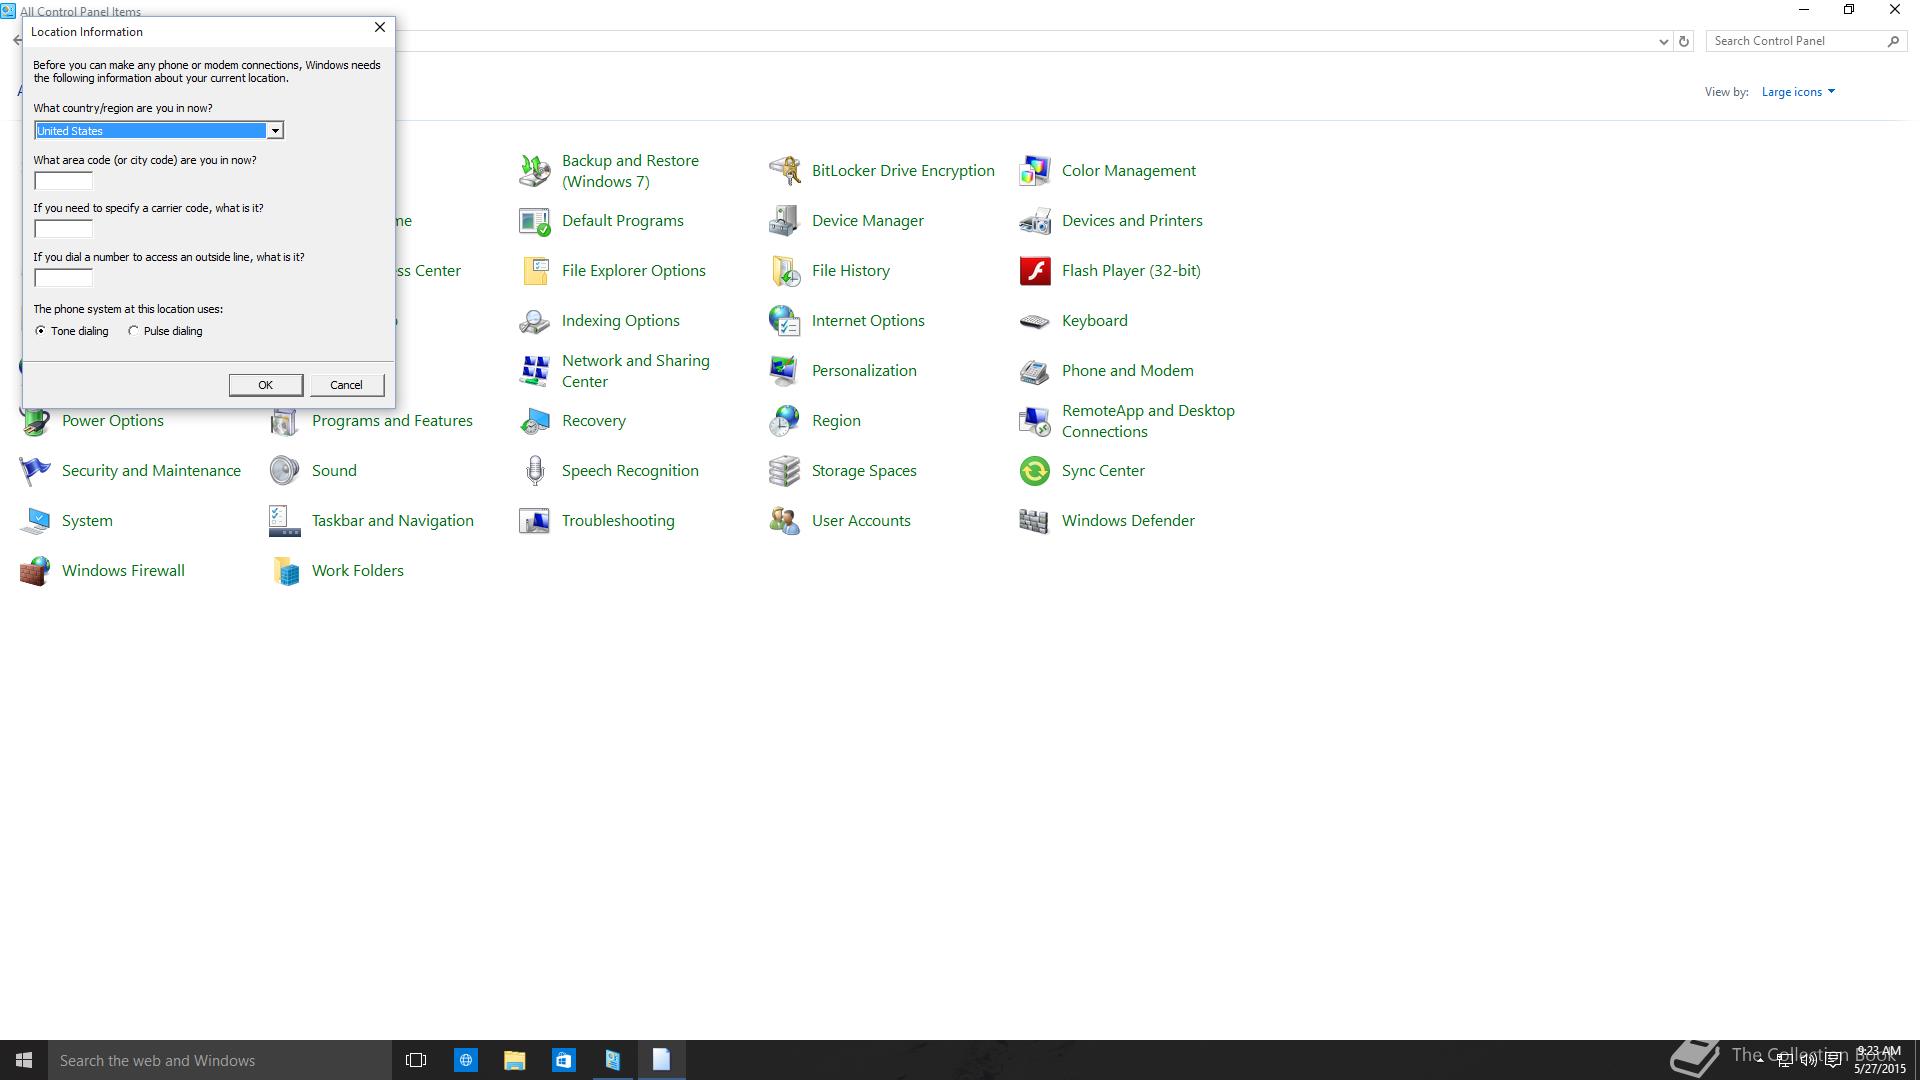Click the Speech Recognition microphone icon
Image resolution: width=1920 pixels, height=1080 pixels.
pos(535,471)
